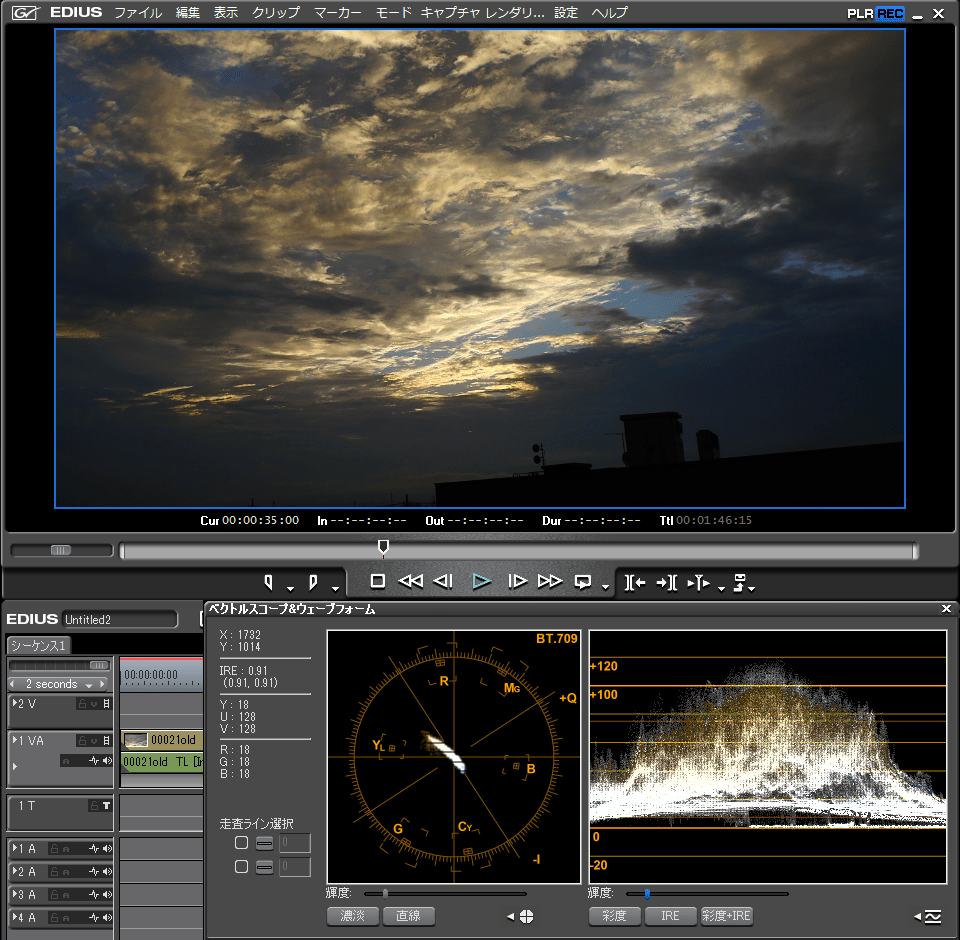960x940 pixels.
Task: Click the Overwrite to timeline icon
Action: point(667,582)
